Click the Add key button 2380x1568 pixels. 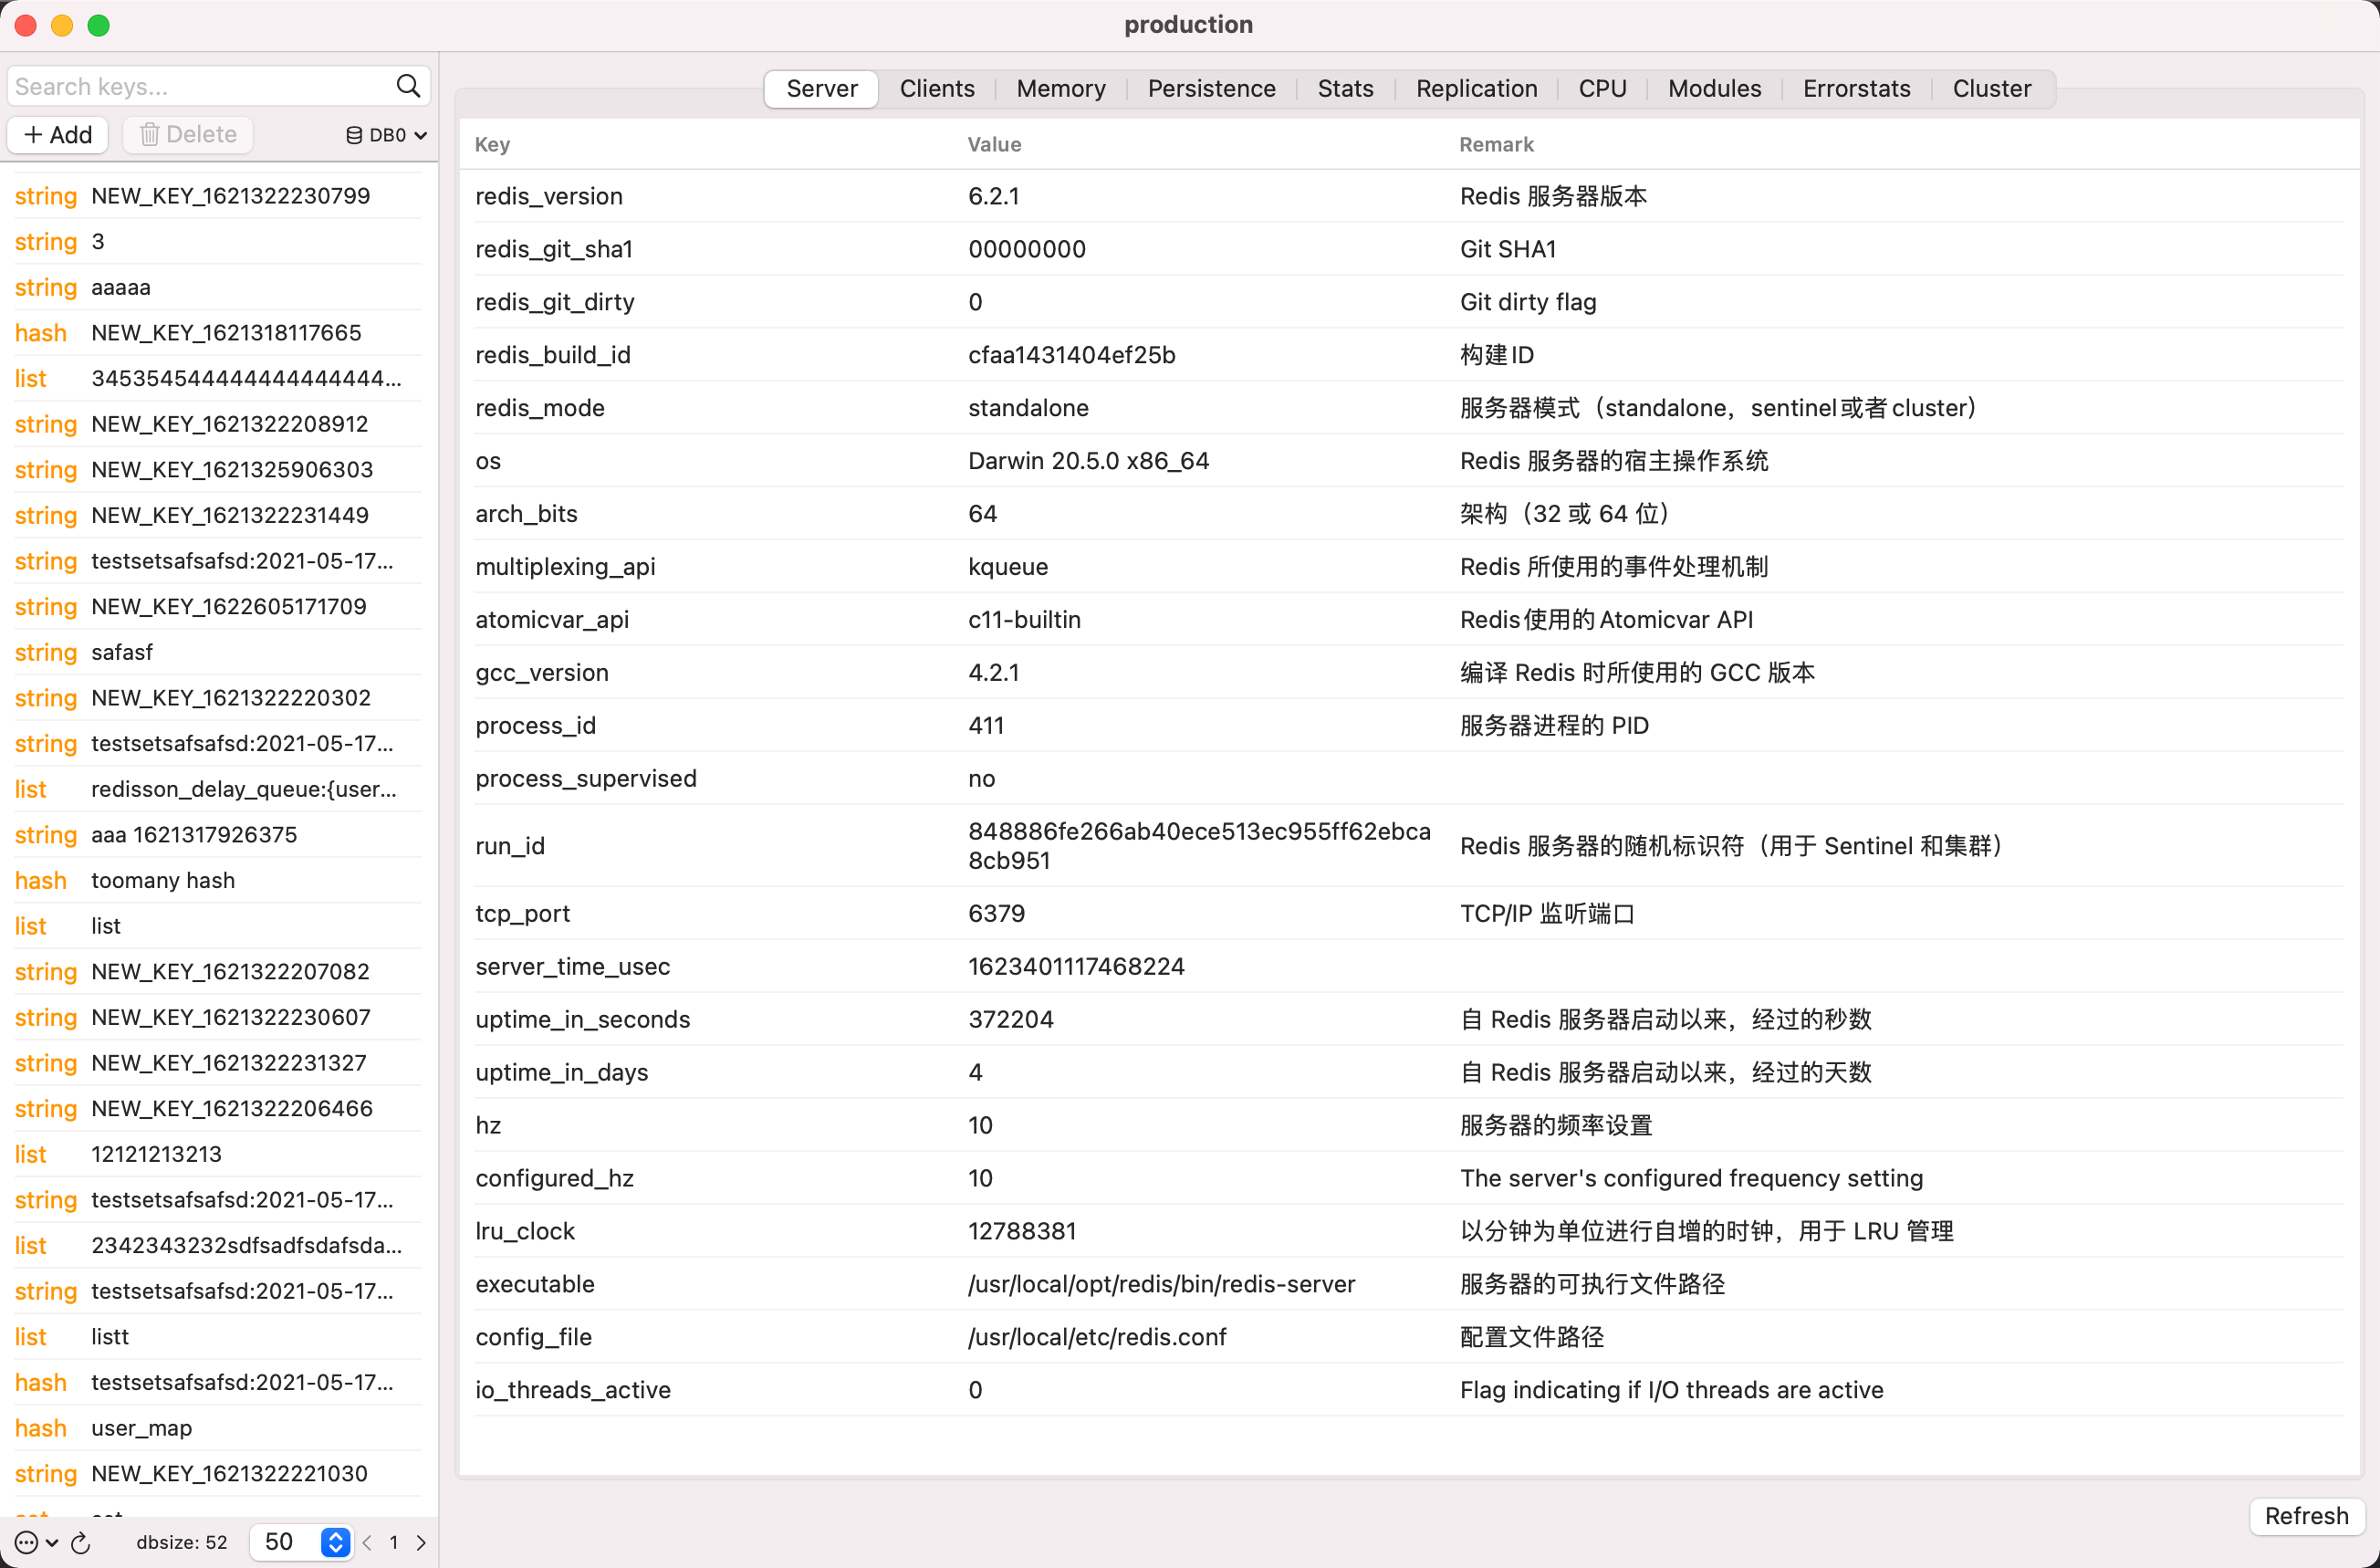click(x=58, y=134)
